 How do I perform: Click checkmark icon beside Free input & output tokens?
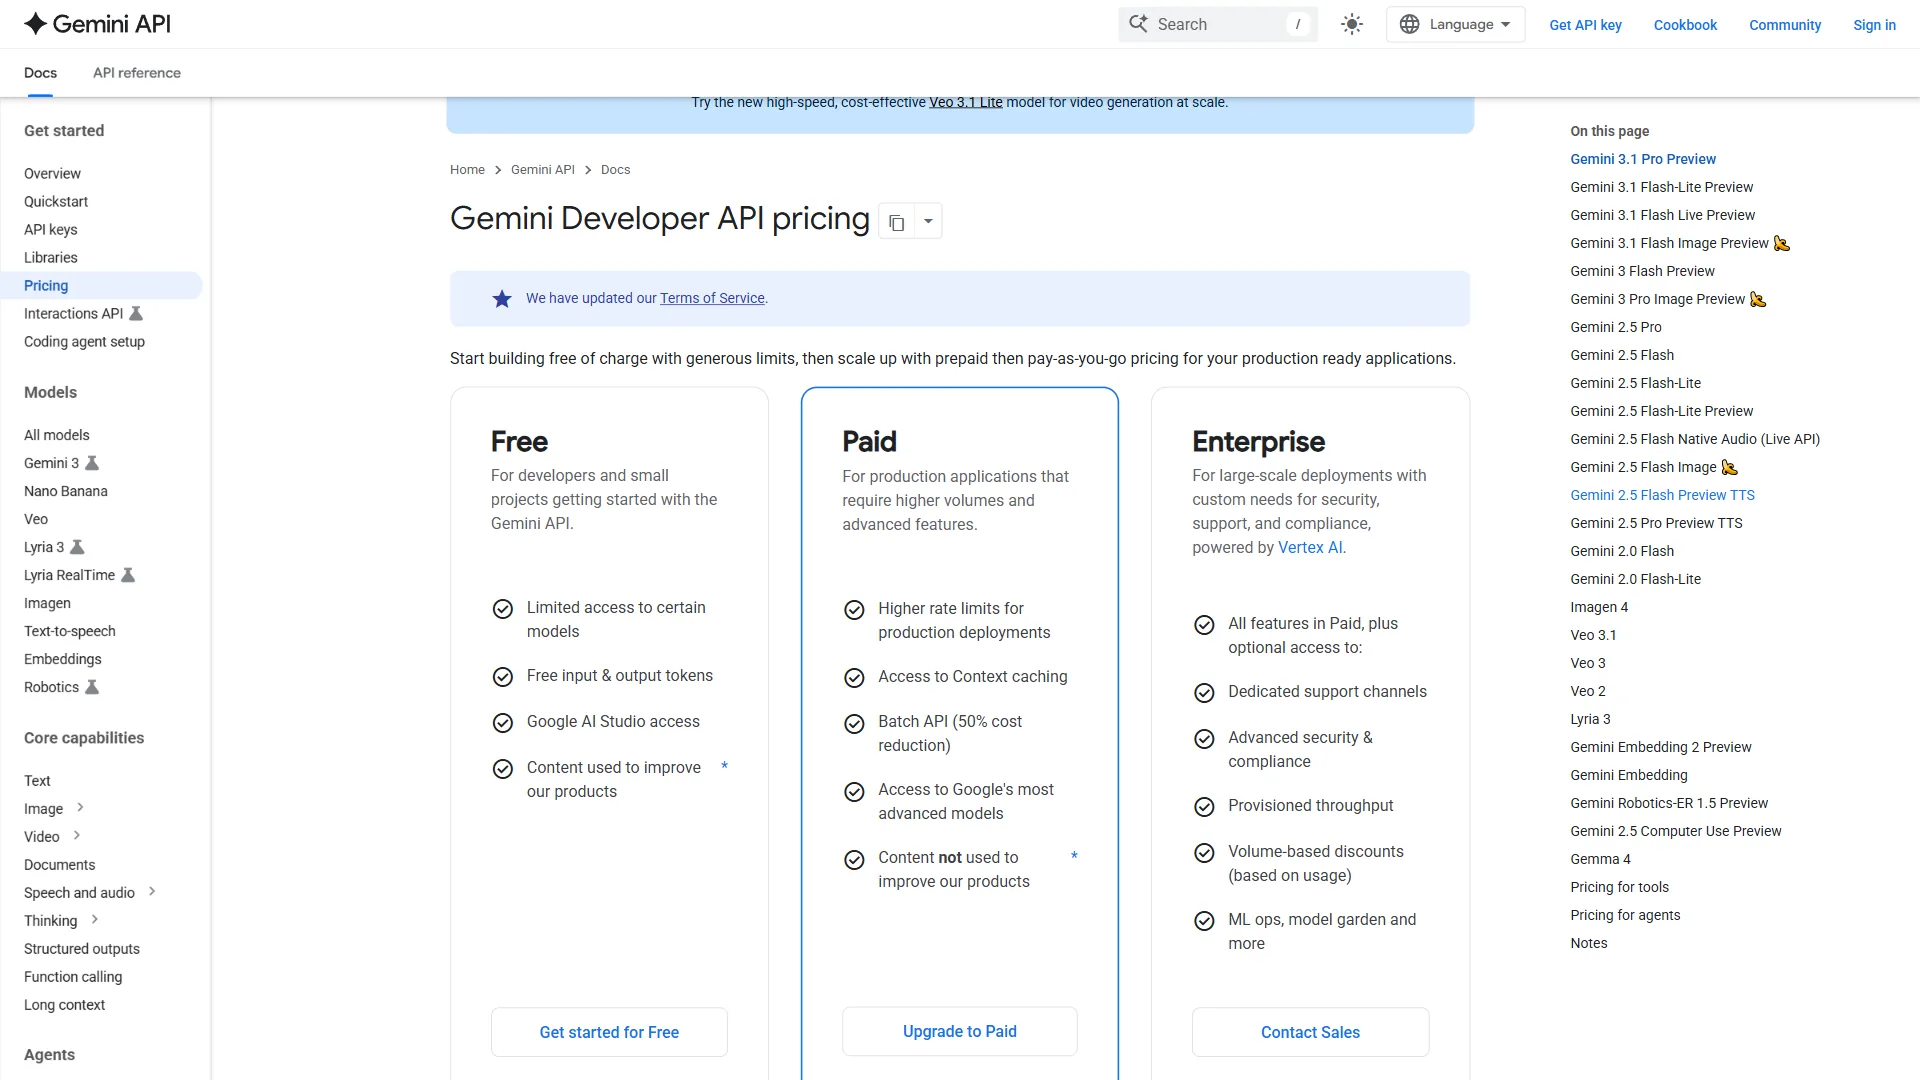tap(503, 677)
